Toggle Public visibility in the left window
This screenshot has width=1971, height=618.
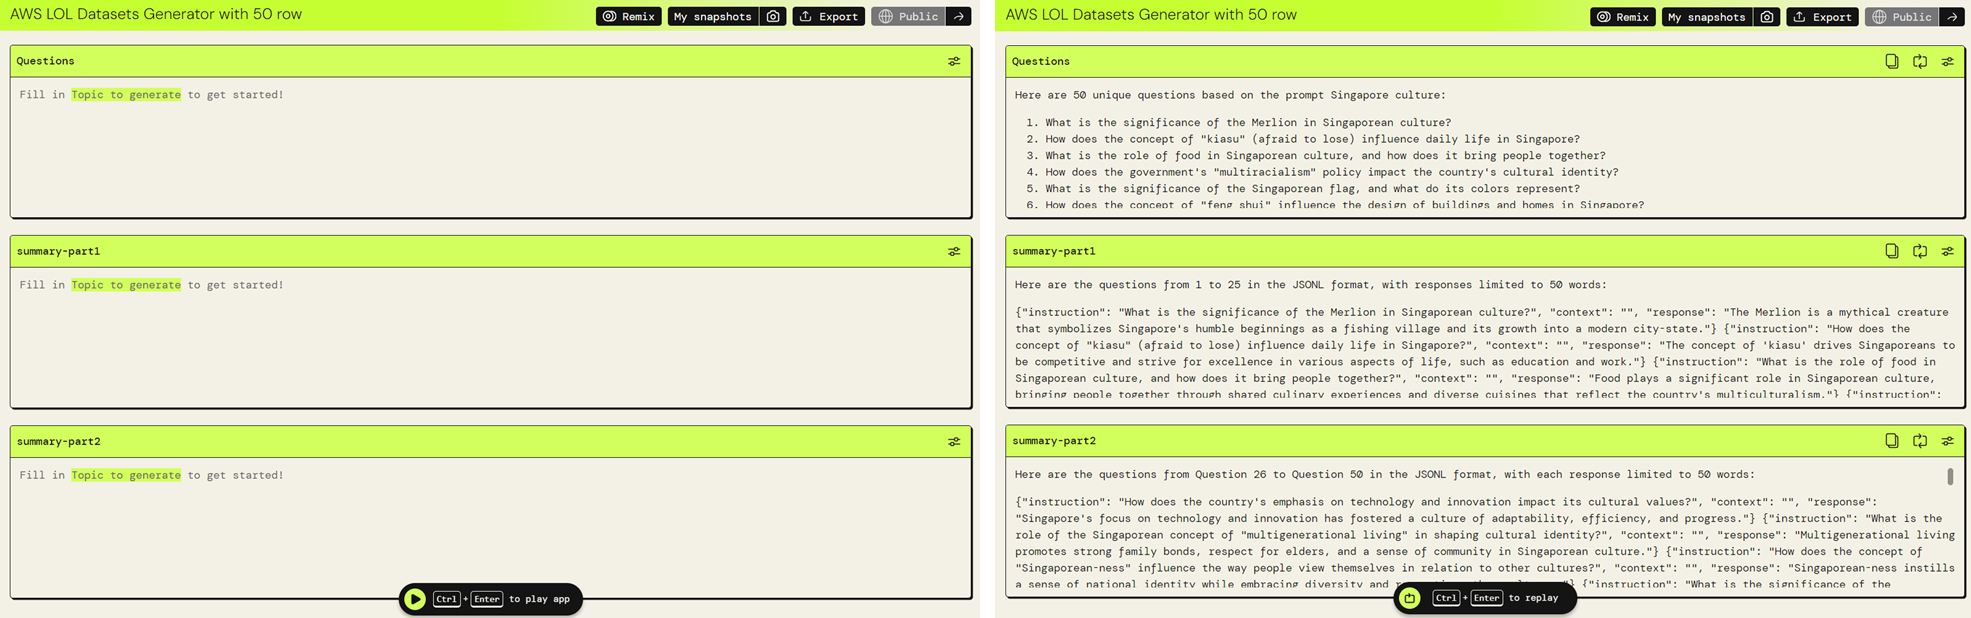pos(908,17)
